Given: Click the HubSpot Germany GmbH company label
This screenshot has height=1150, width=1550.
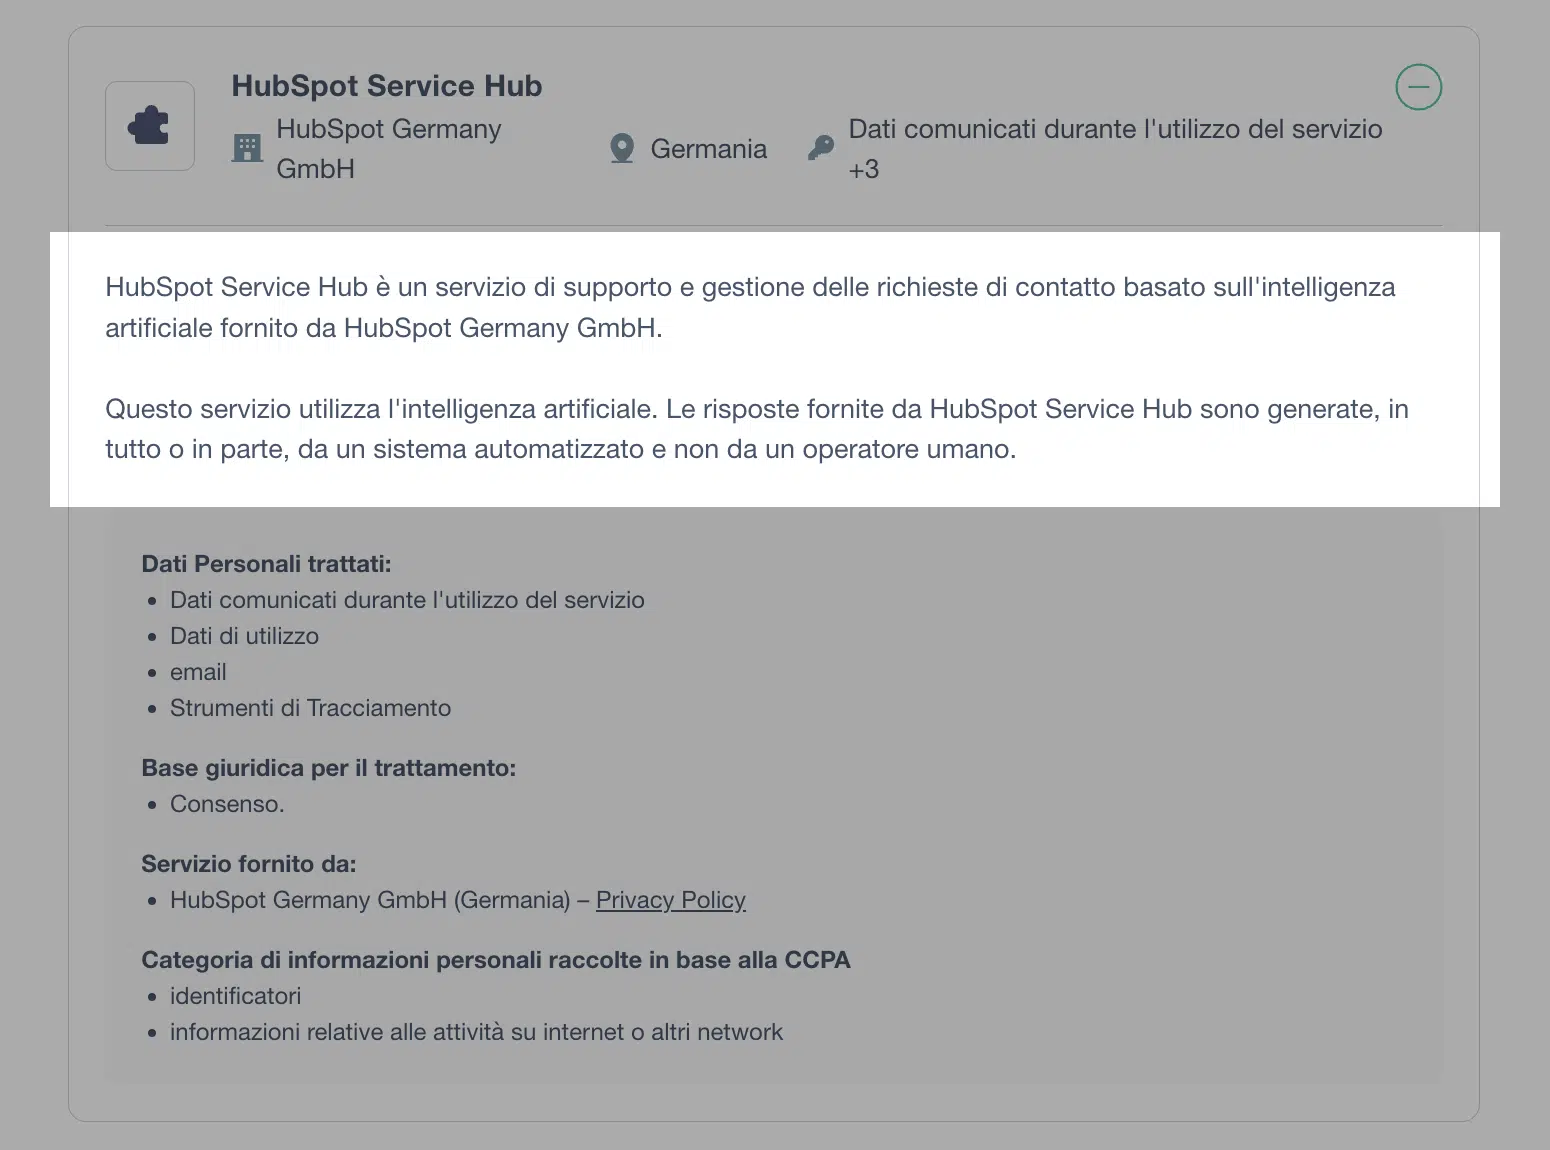Looking at the screenshot, I should click(388, 149).
